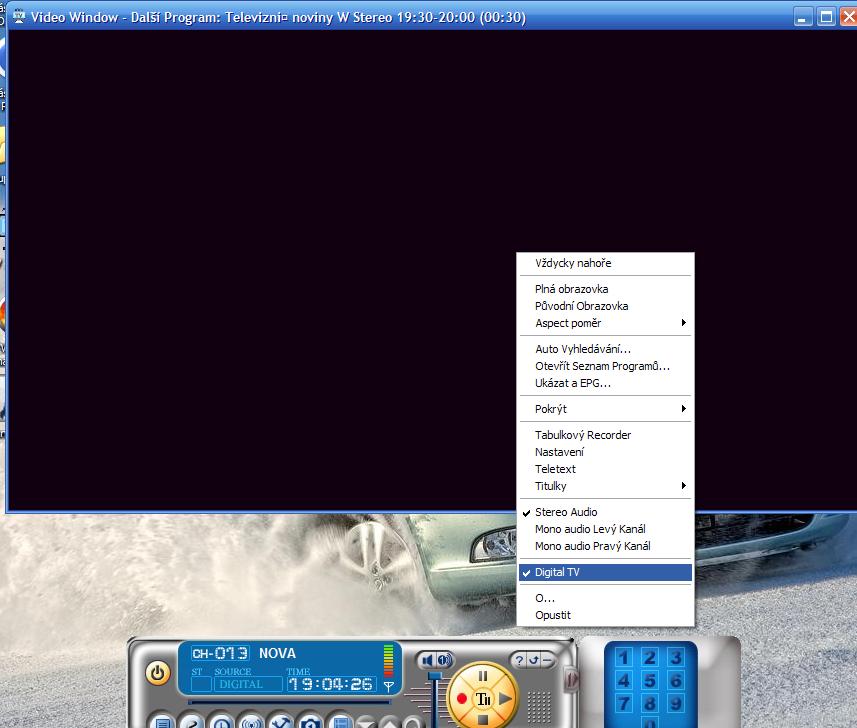Select Mono audio Levý Kanál

tap(590, 529)
